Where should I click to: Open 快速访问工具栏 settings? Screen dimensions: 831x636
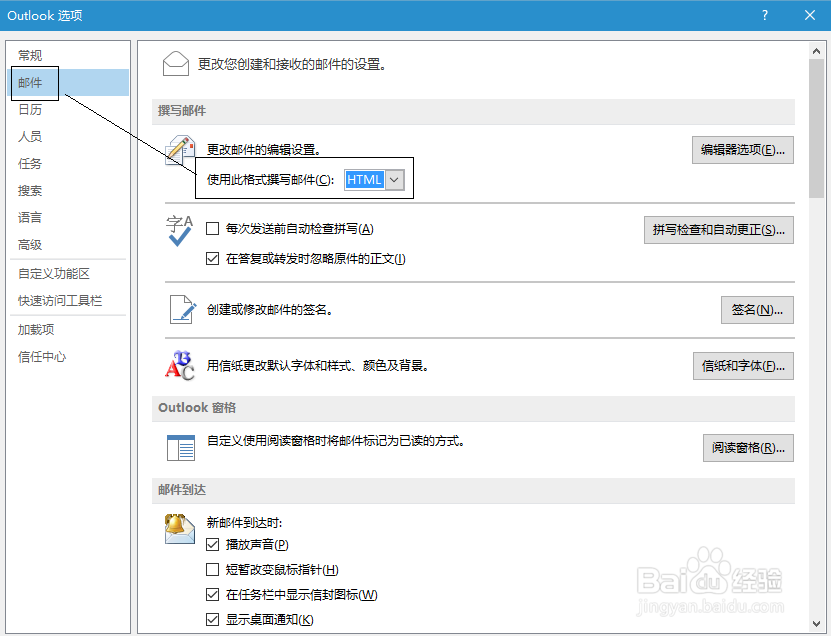[x=69, y=301]
